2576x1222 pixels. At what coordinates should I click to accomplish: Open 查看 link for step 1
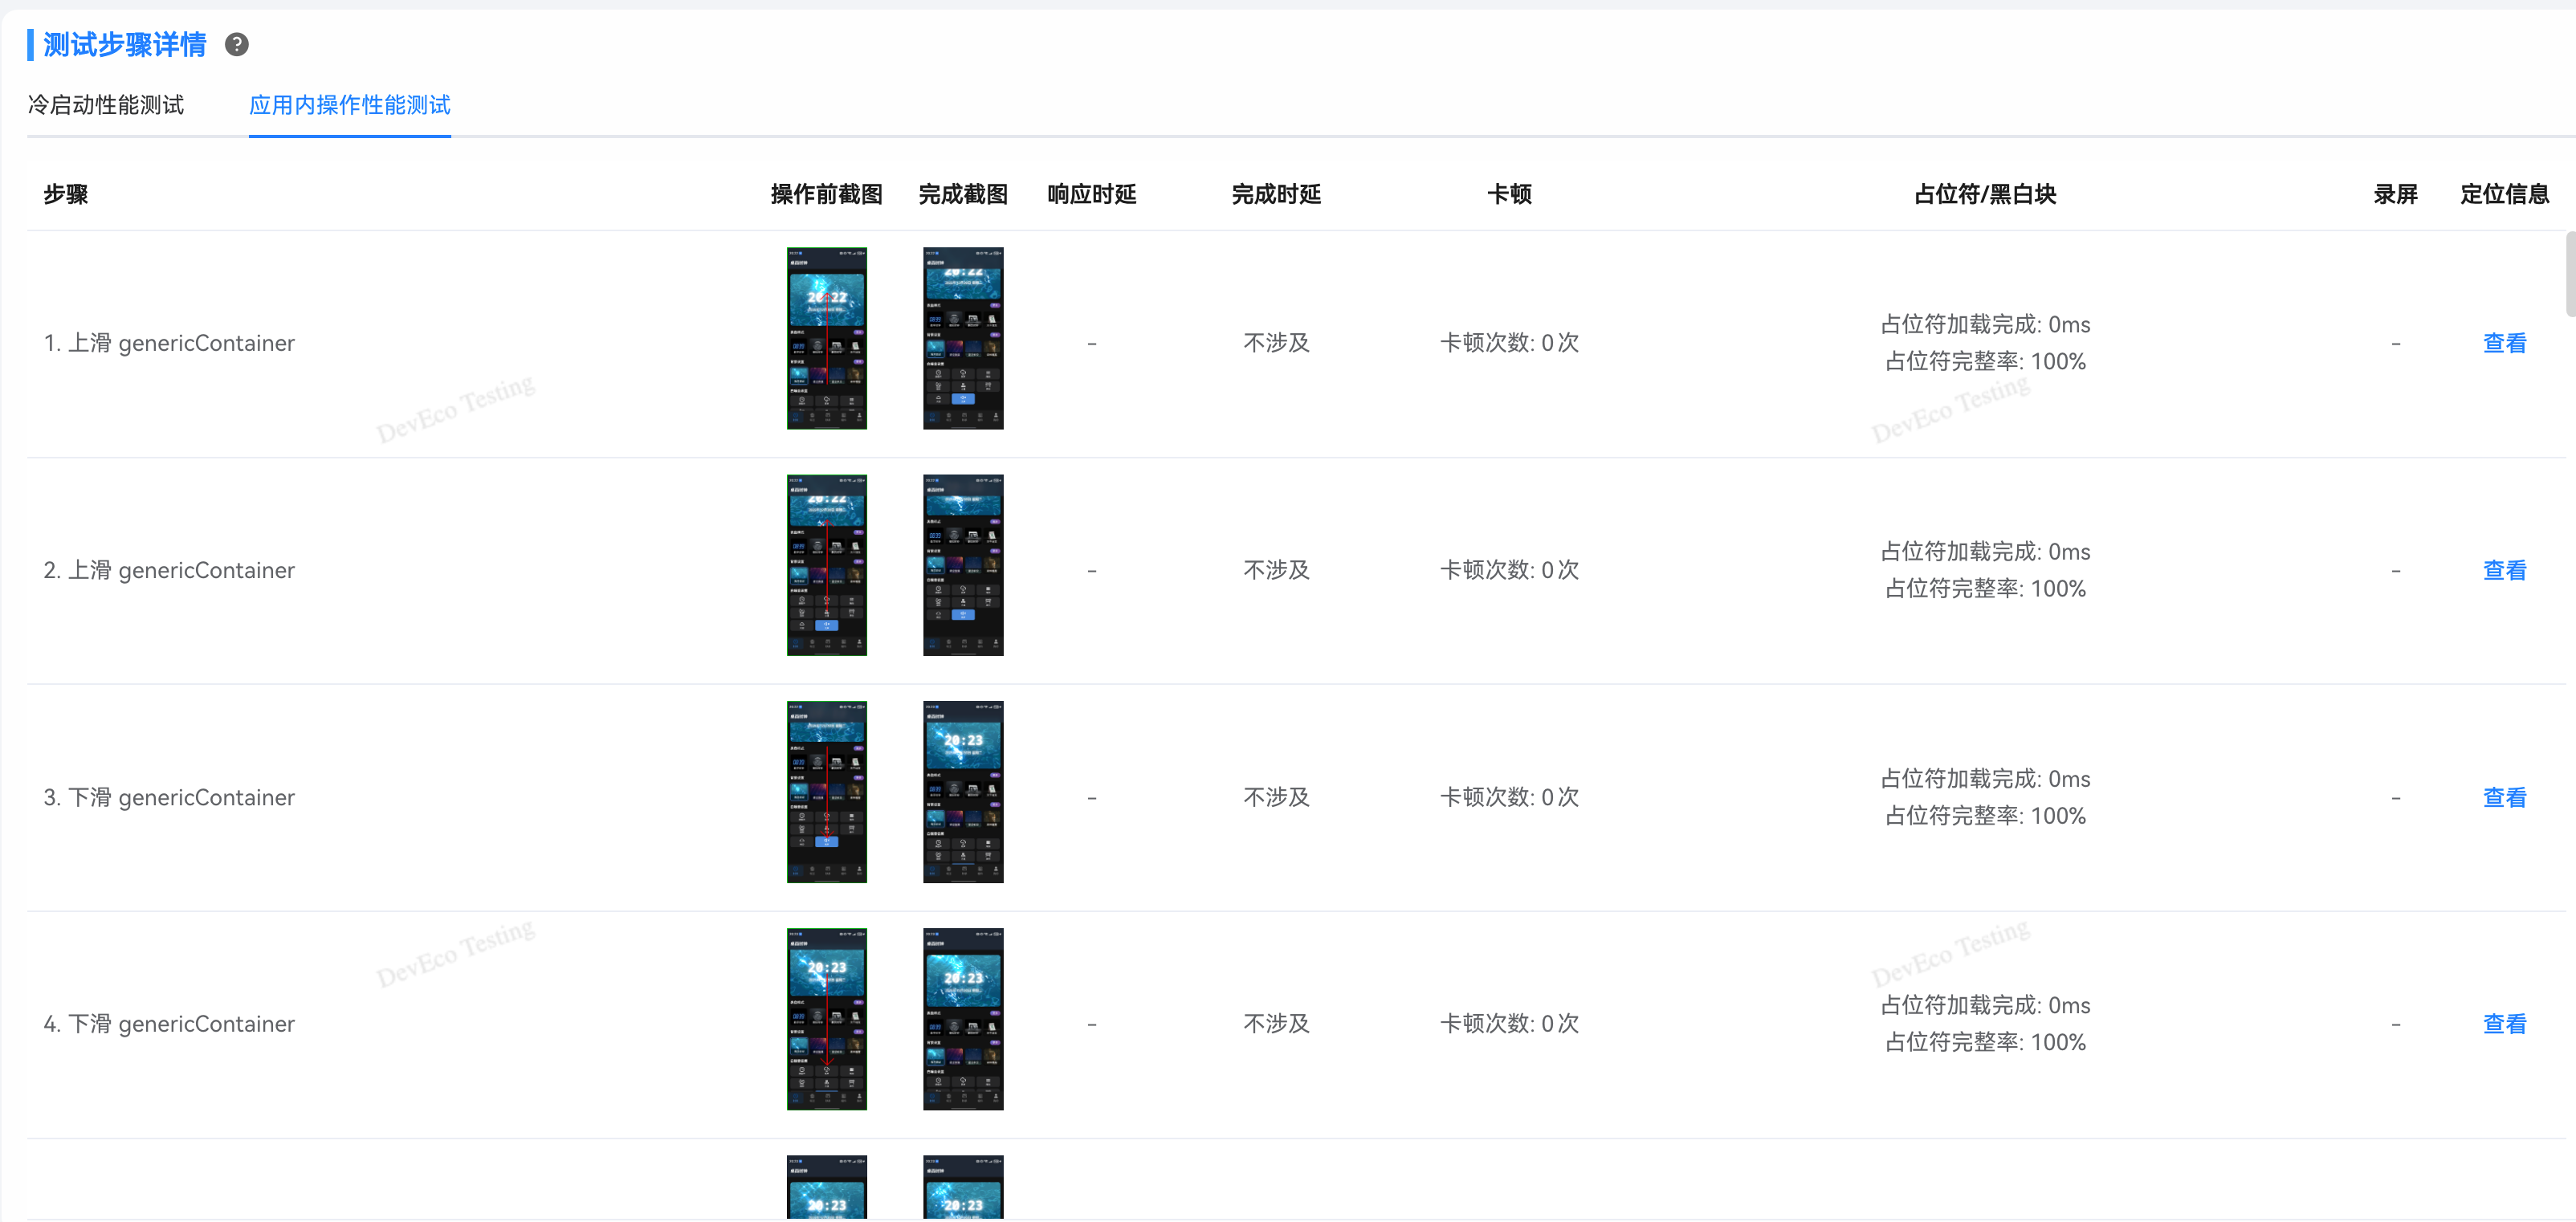coord(2504,343)
